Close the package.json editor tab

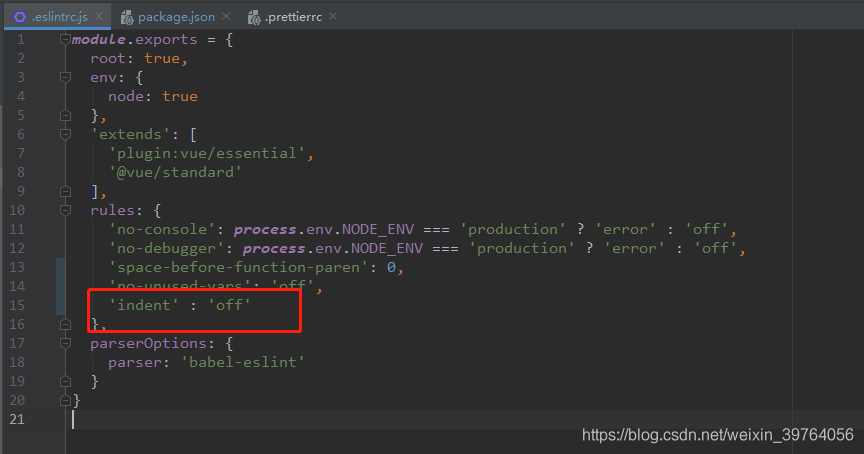coord(226,18)
